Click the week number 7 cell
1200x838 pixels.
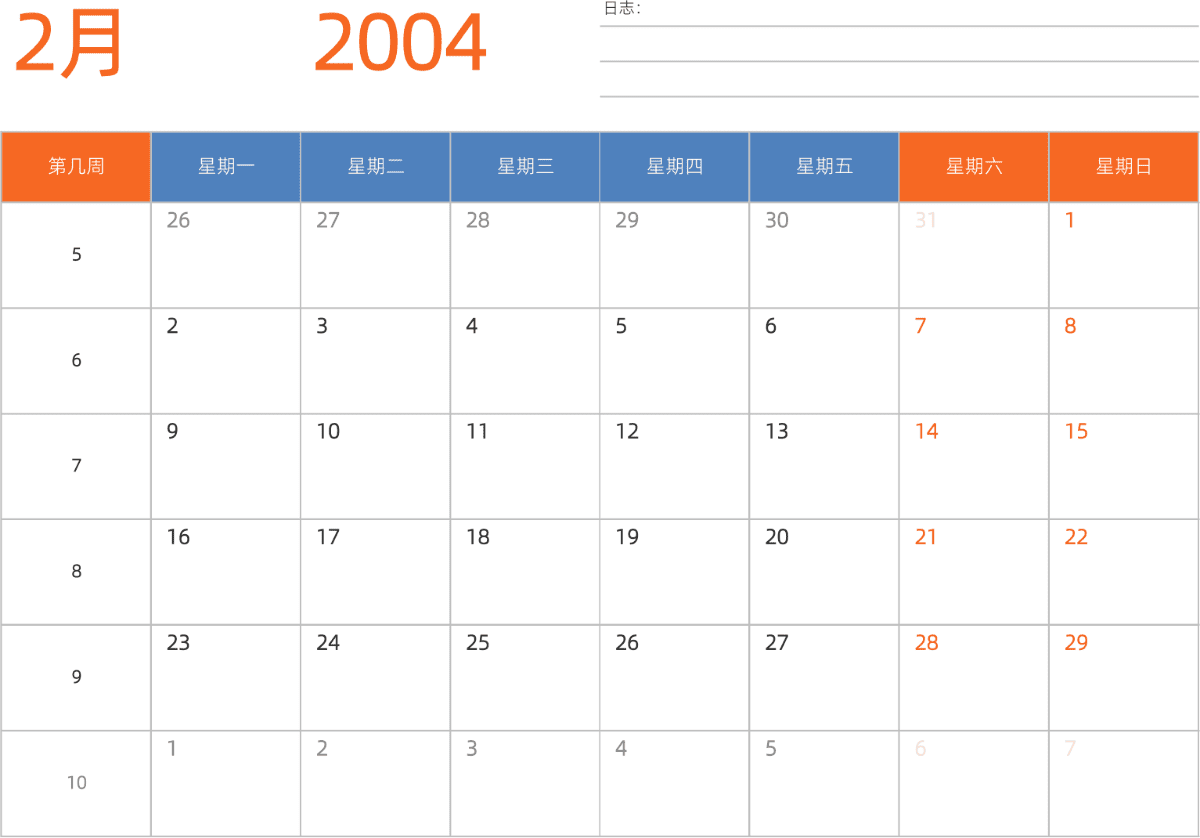tap(76, 466)
